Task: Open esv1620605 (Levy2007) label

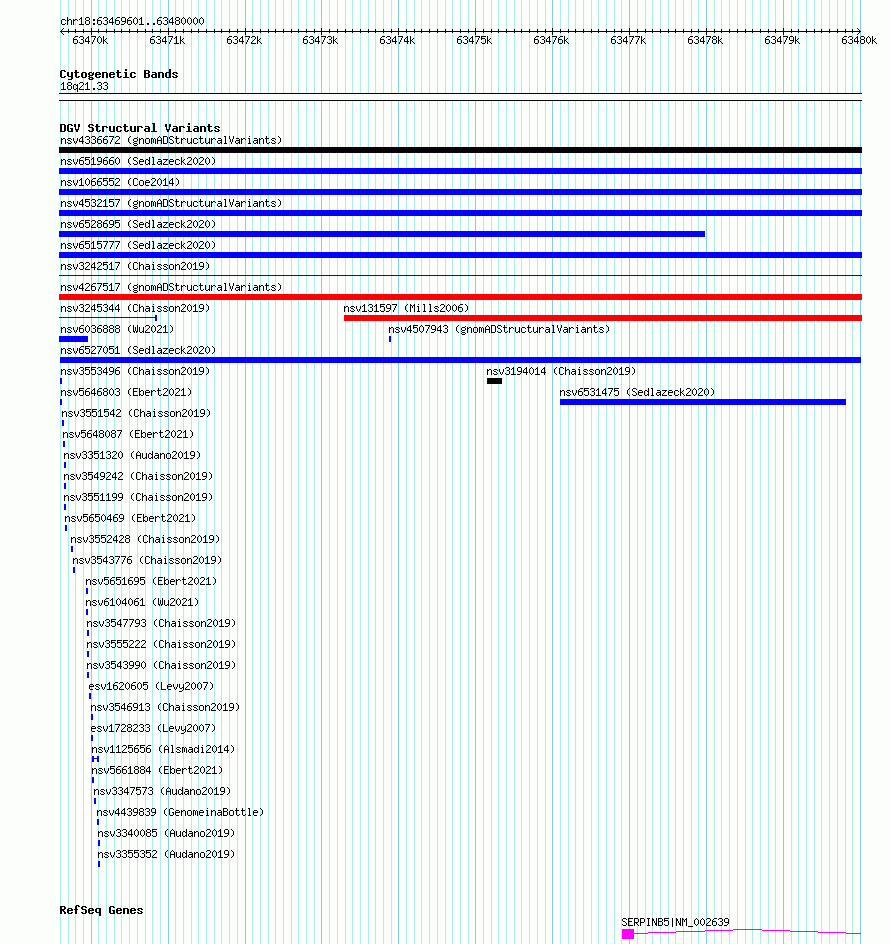Action: tap(151, 686)
